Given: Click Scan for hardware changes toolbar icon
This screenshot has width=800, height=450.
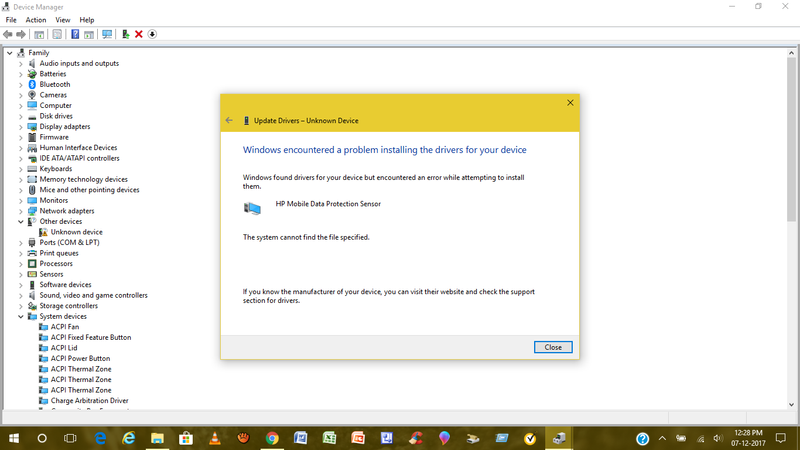Looking at the screenshot, I should pos(107,34).
